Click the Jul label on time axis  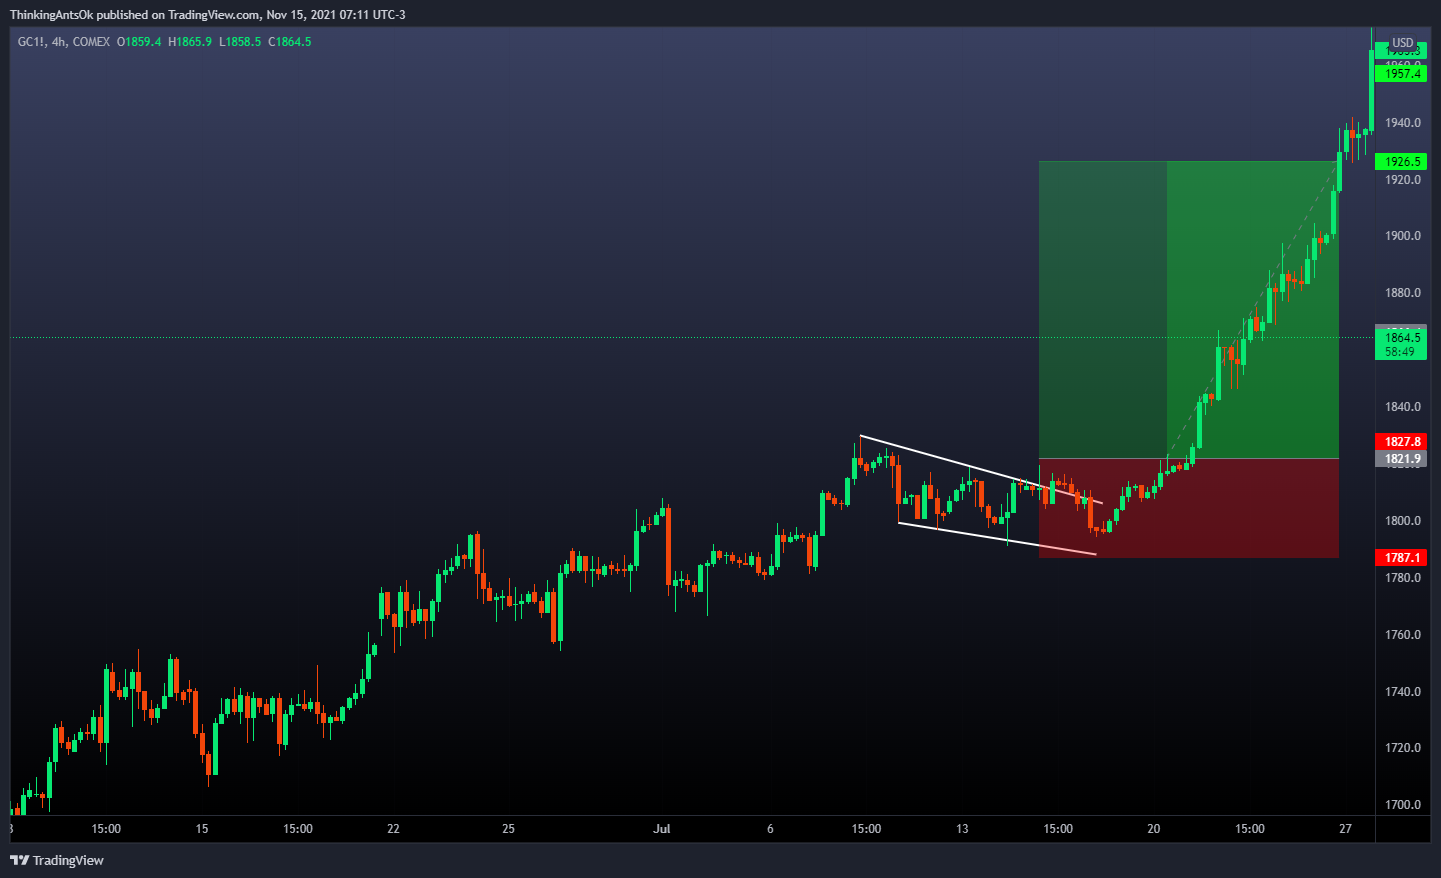(x=661, y=829)
